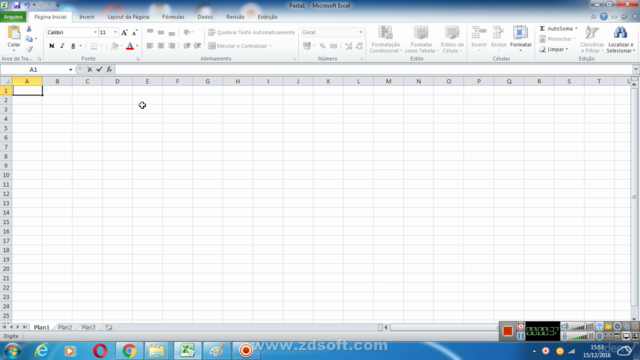640x360 pixels.
Task: Increase the indent
Action: 198,46
